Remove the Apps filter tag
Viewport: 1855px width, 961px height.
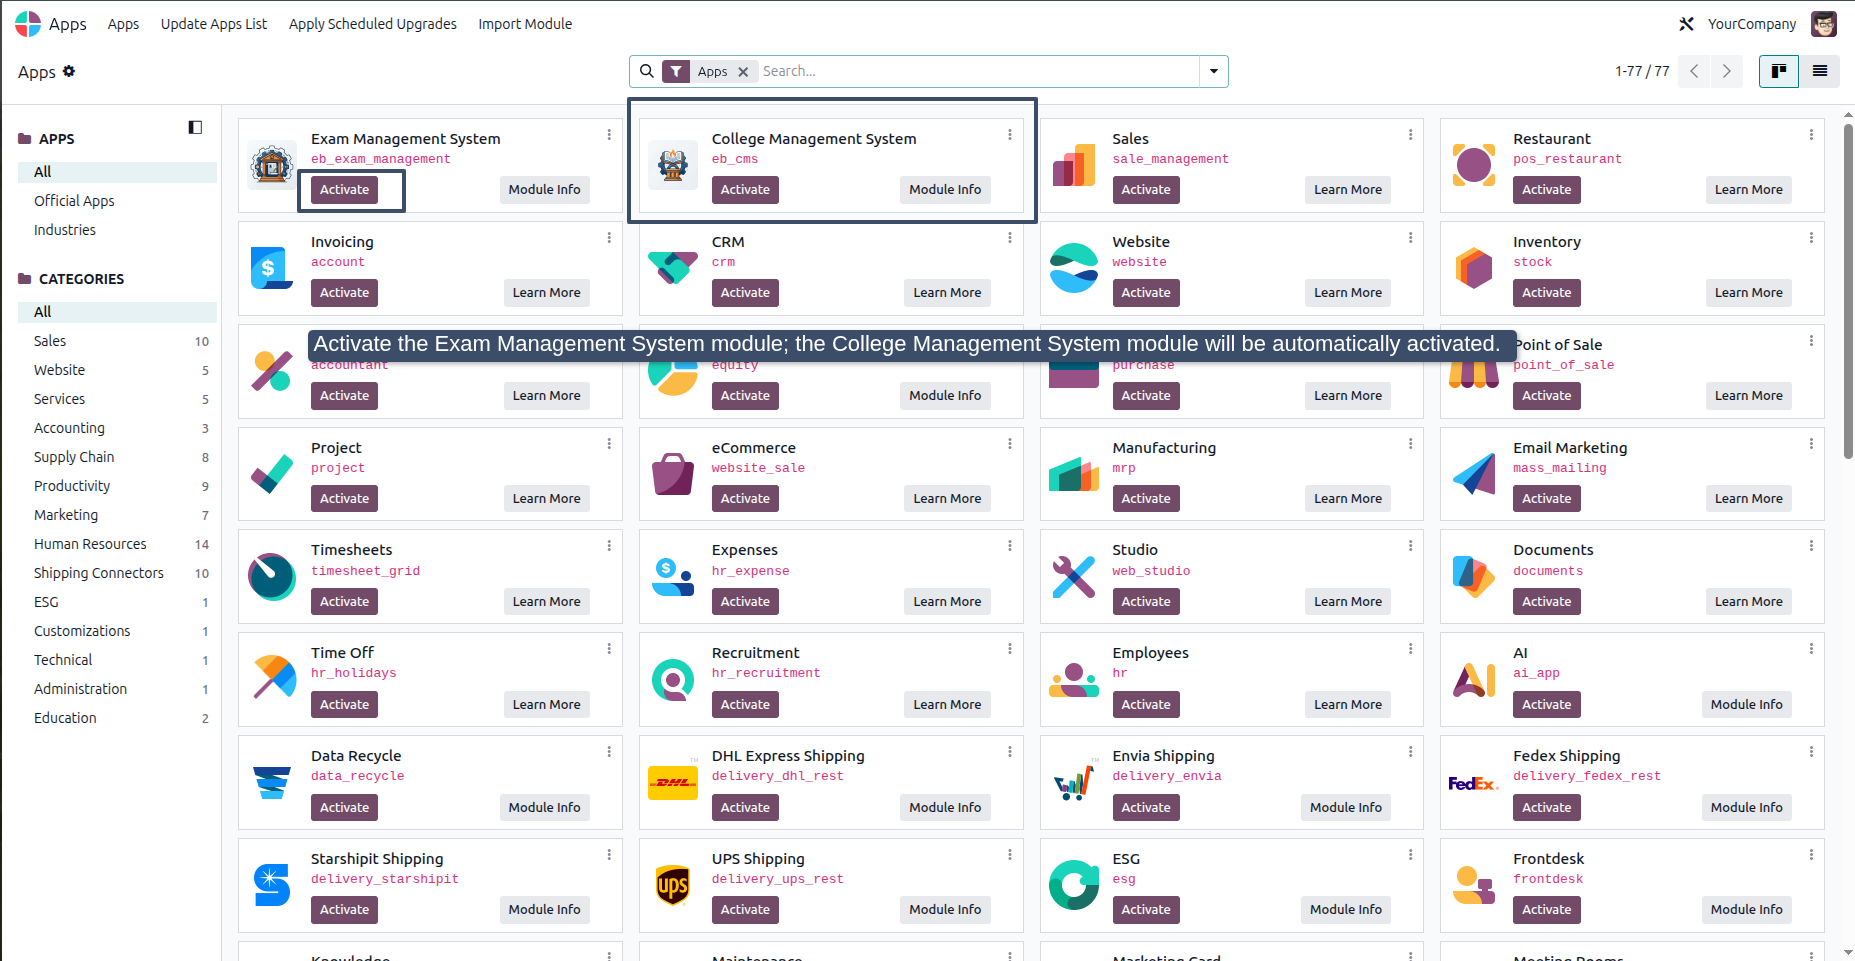[743, 72]
